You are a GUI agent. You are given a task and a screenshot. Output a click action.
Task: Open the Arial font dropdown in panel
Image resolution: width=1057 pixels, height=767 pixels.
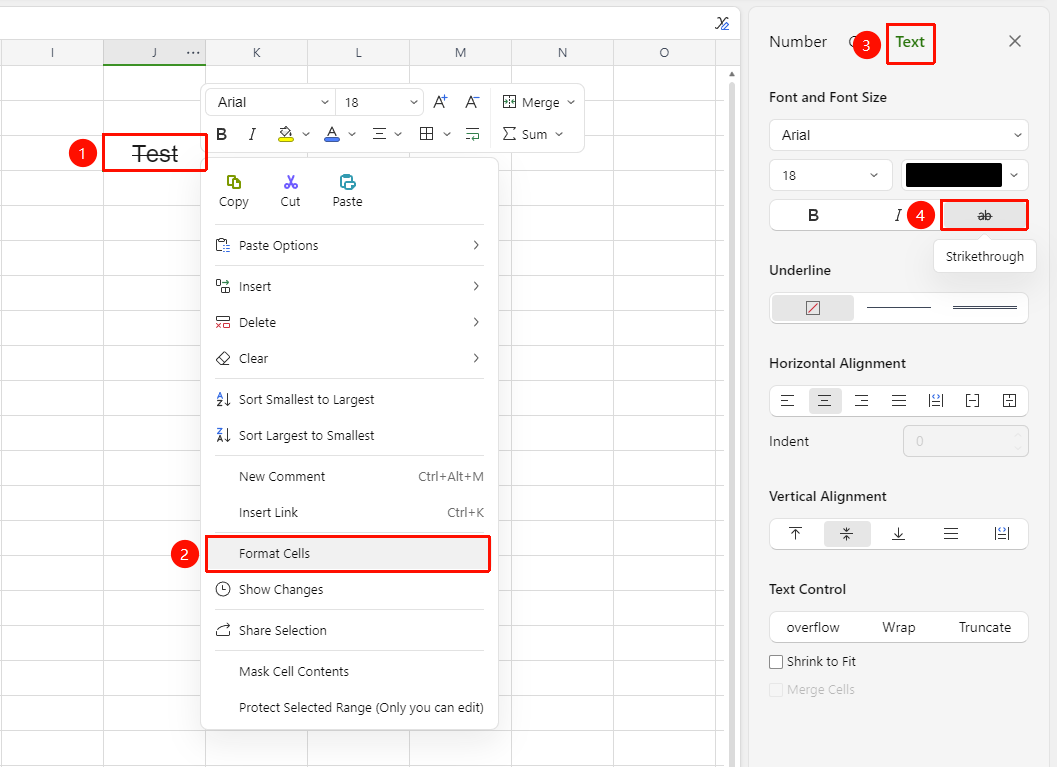pos(899,135)
